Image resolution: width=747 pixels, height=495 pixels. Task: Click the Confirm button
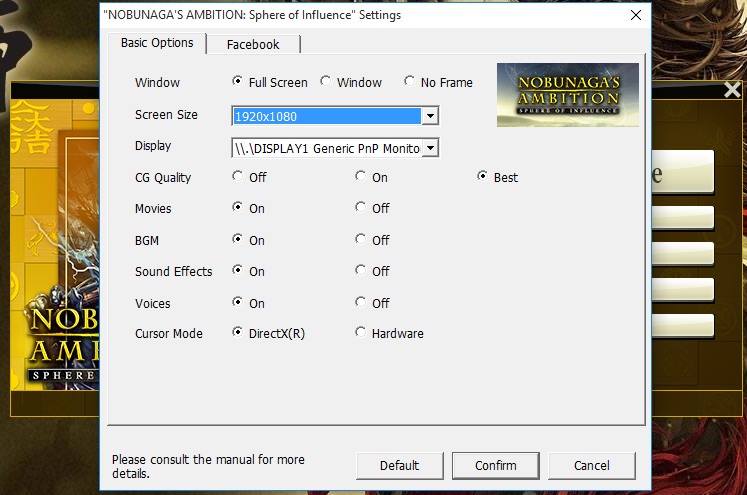pos(495,465)
